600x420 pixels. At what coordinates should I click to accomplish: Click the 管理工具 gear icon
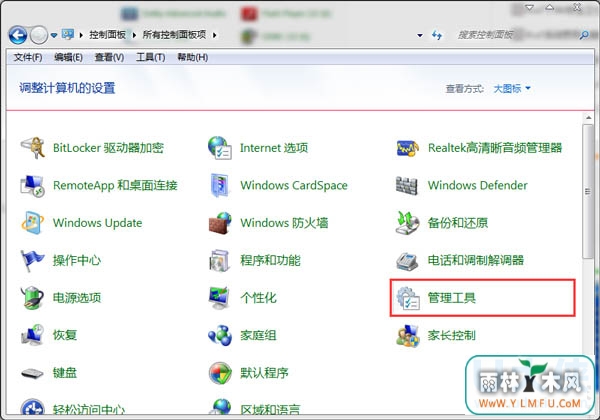(408, 298)
